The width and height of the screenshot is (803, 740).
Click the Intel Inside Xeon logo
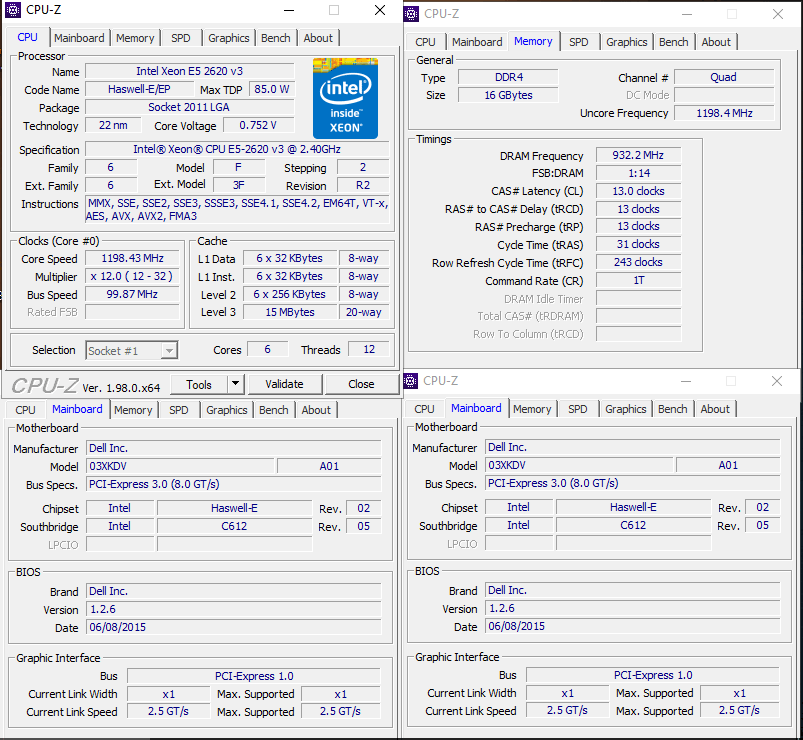tap(345, 98)
